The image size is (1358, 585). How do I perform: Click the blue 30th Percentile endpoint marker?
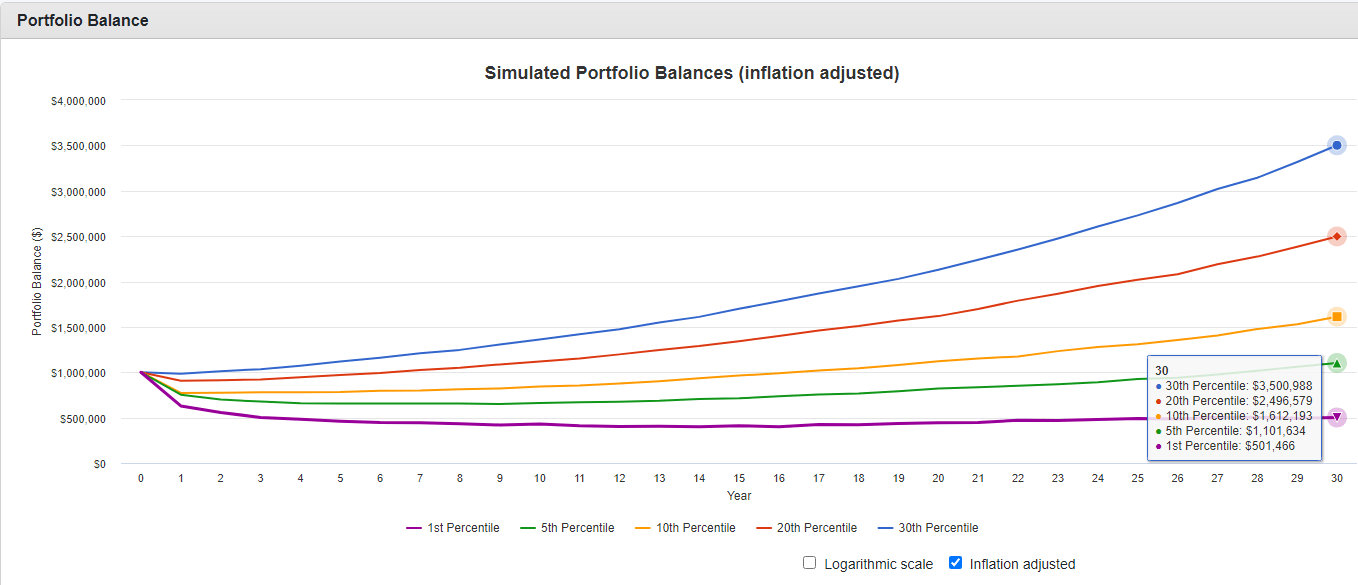pyautogui.click(x=1337, y=145)
